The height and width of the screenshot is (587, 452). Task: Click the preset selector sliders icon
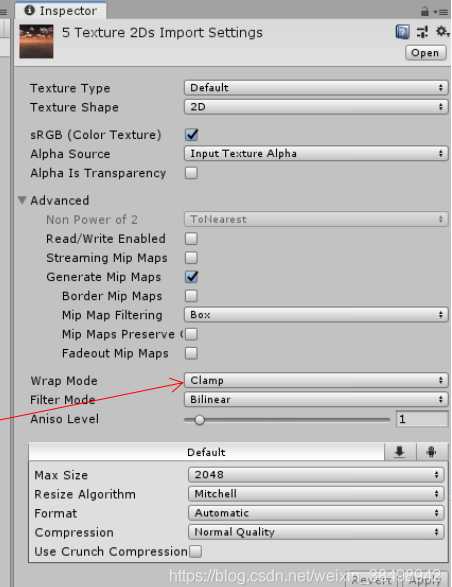point(422,32)
